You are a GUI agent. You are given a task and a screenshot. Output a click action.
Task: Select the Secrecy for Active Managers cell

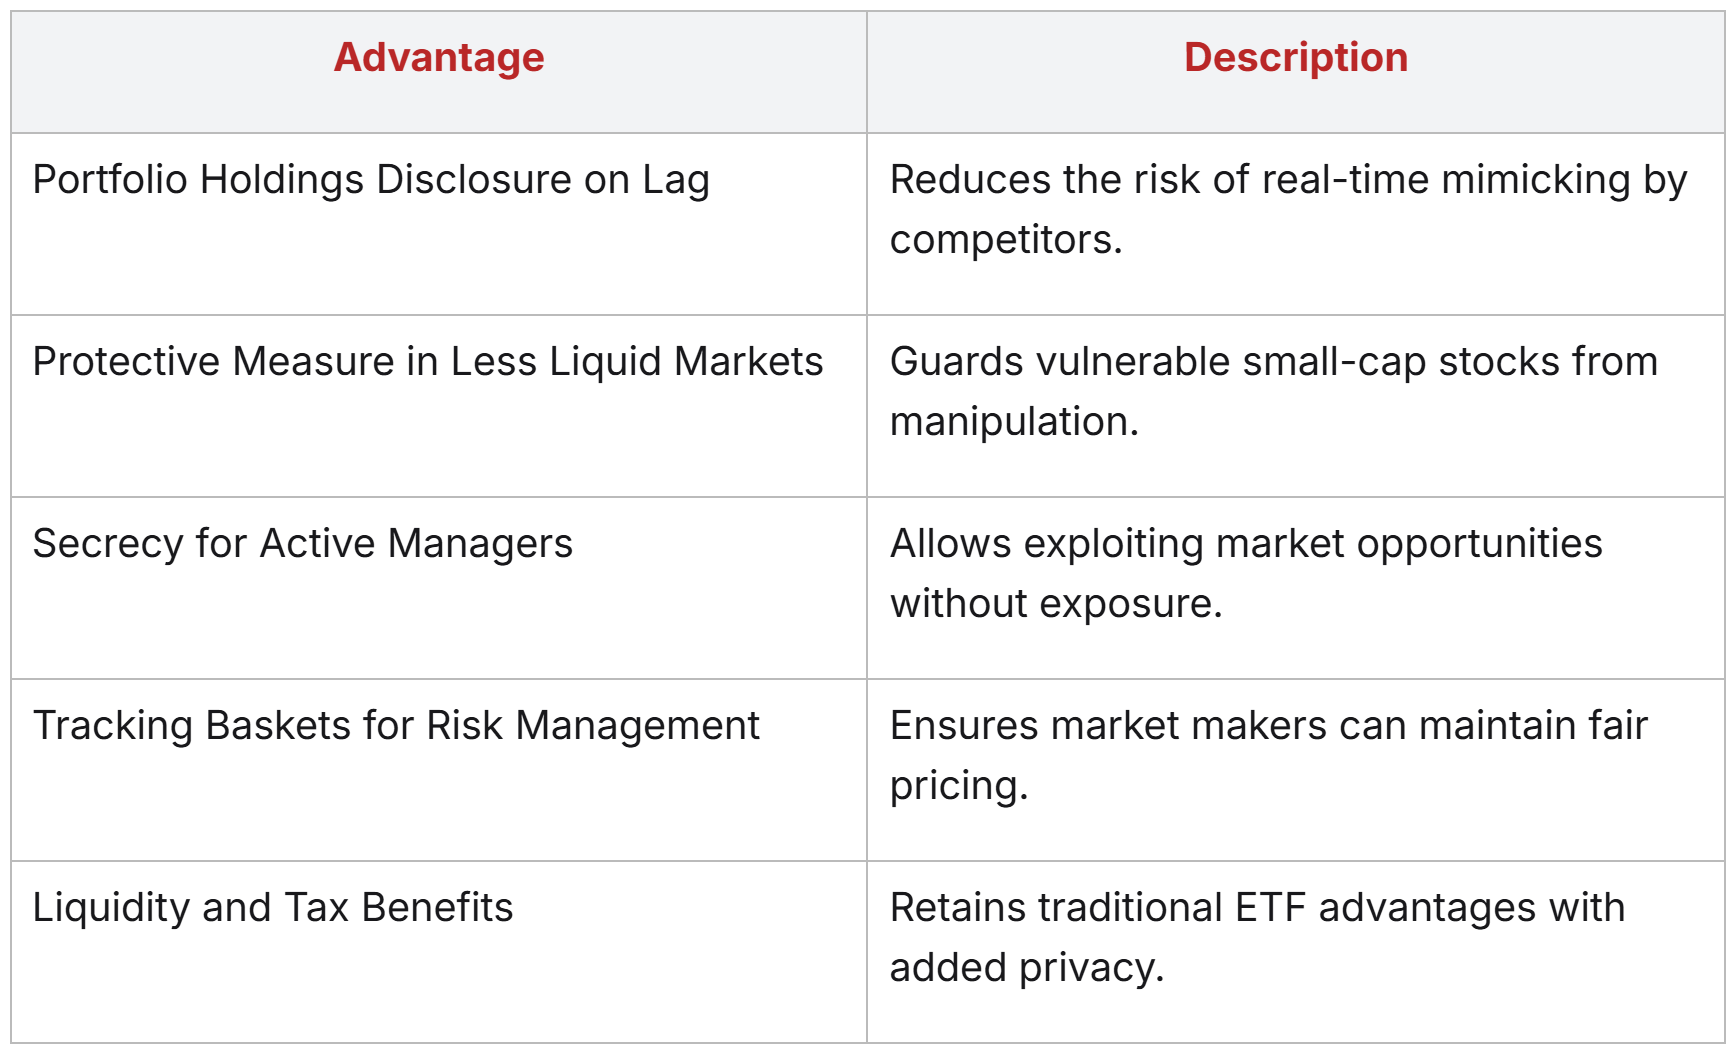(x=303, y=544)
